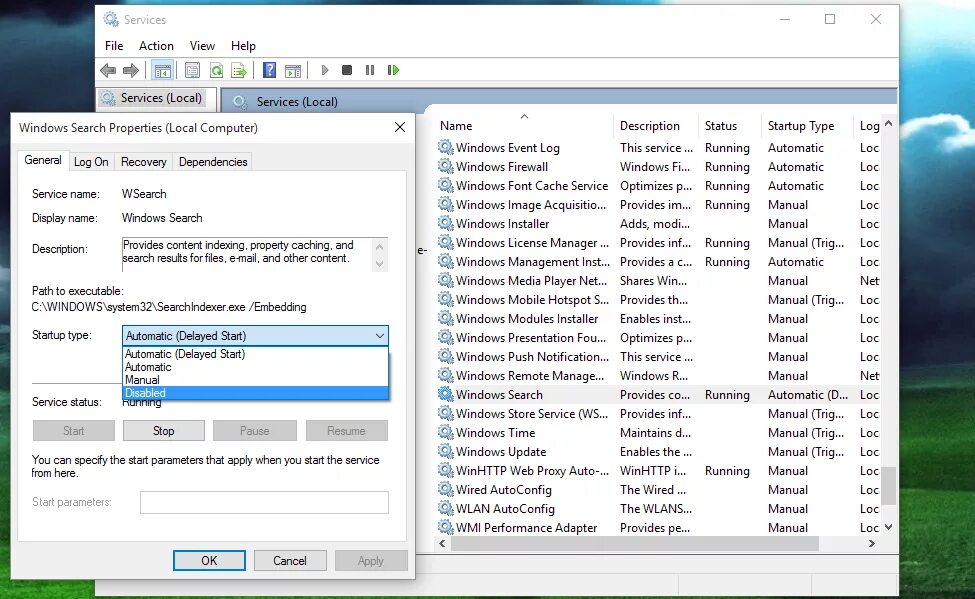This screenshot has width=975, height=599.
Task: Start service using the toolbar play icon
Action: 325,70
